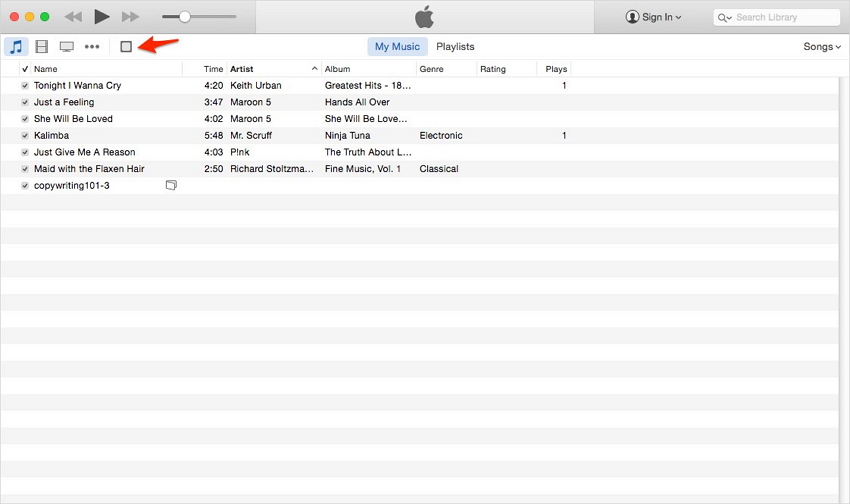Select the My Music tab
The height and width of the screenshot is (504, 850).
pos(396,47)
